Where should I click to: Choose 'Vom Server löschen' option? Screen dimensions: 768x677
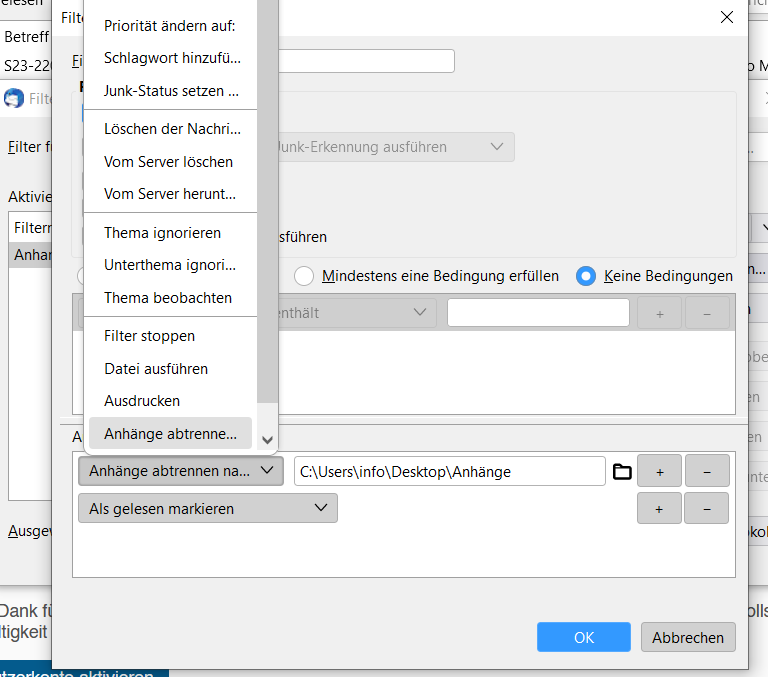tap(170, 162)
